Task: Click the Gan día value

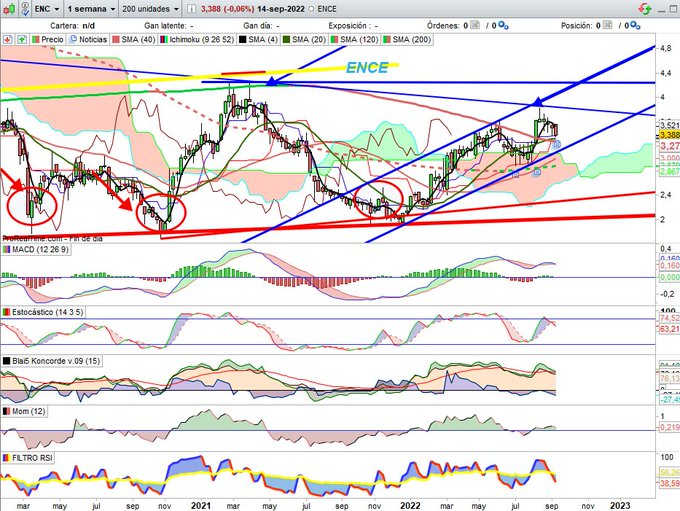Action: 278,26
